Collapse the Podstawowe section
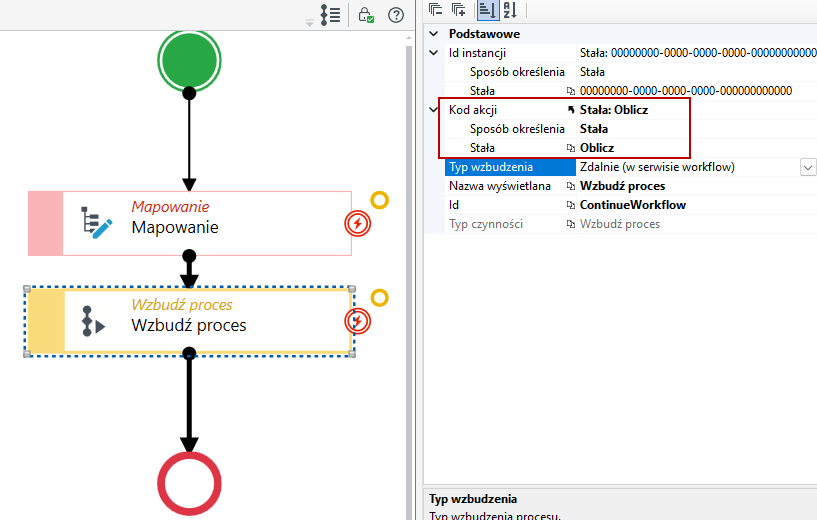 434,34
